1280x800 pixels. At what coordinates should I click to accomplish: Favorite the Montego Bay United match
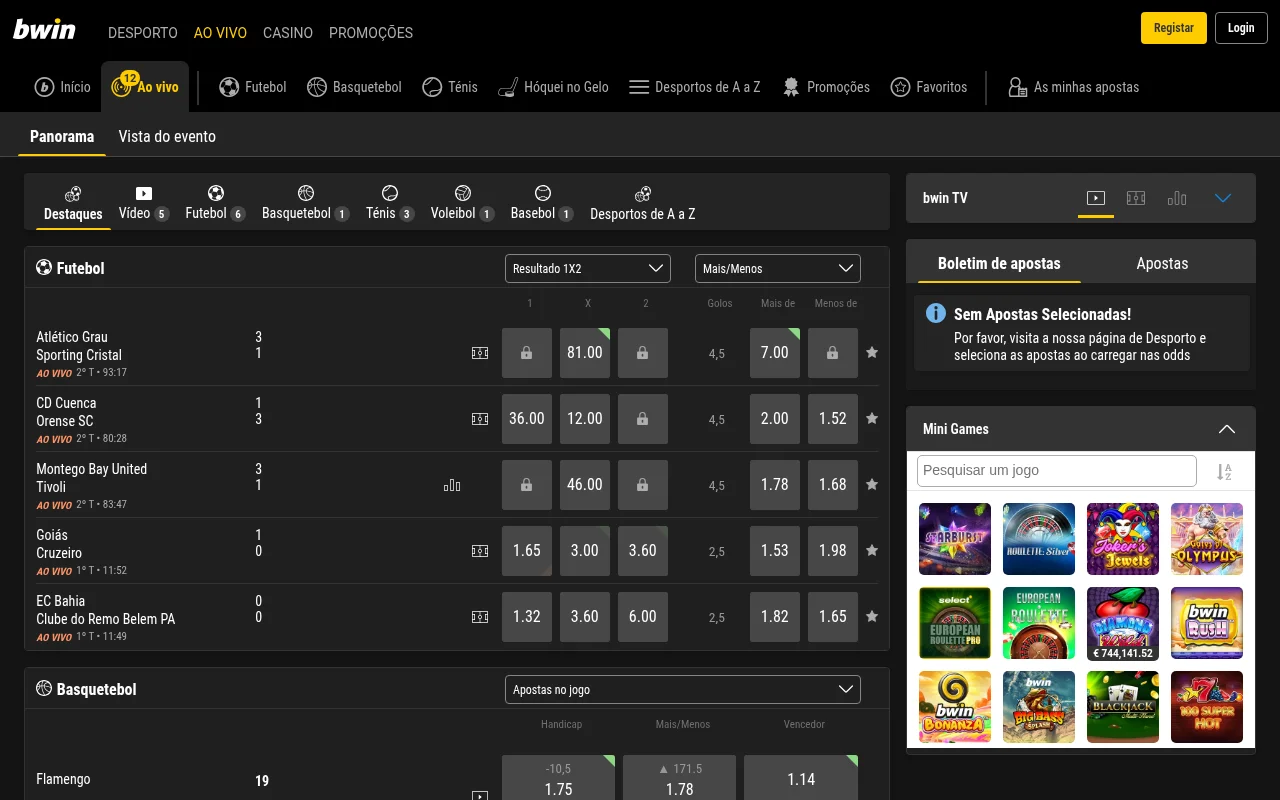tap(872, 485)
